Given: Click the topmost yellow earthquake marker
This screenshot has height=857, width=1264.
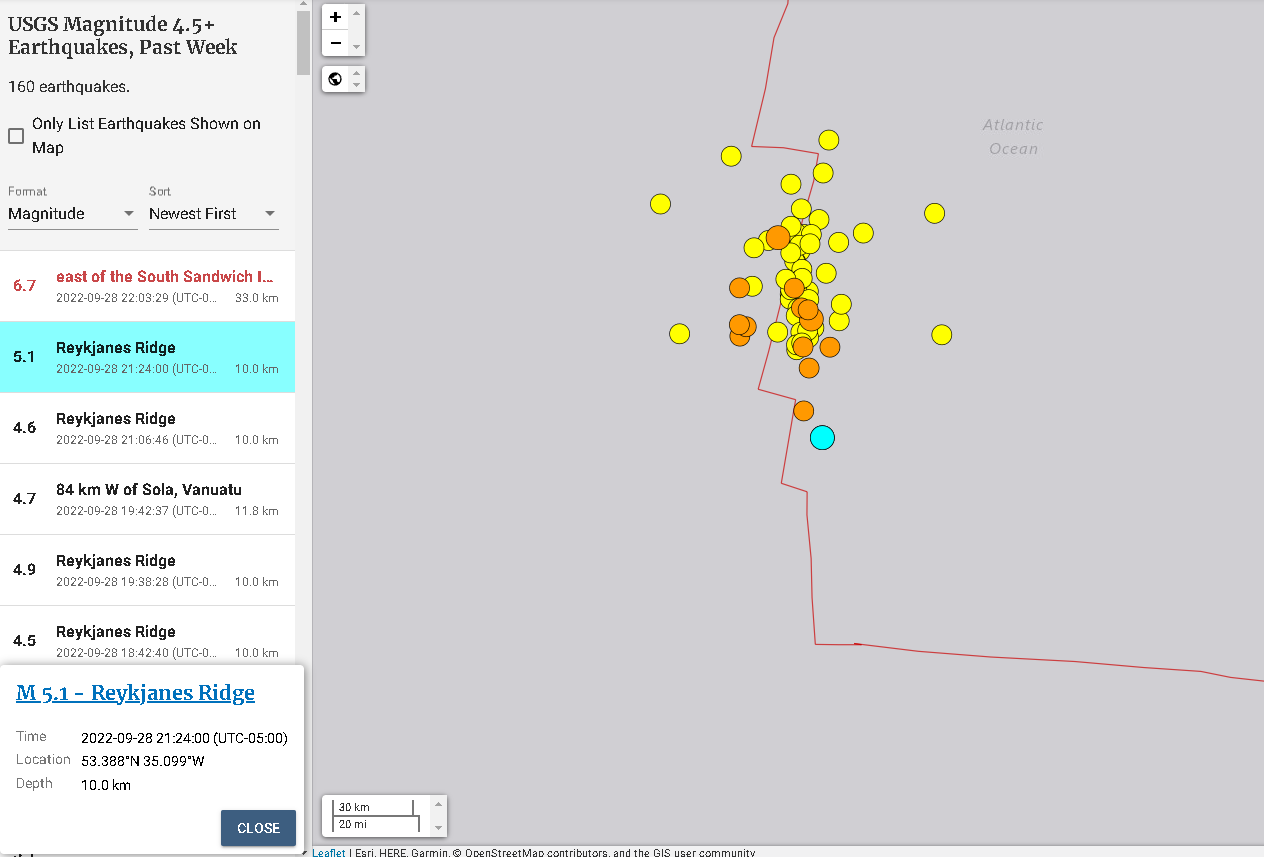Looking at the screenshot, I should (828, 140).
